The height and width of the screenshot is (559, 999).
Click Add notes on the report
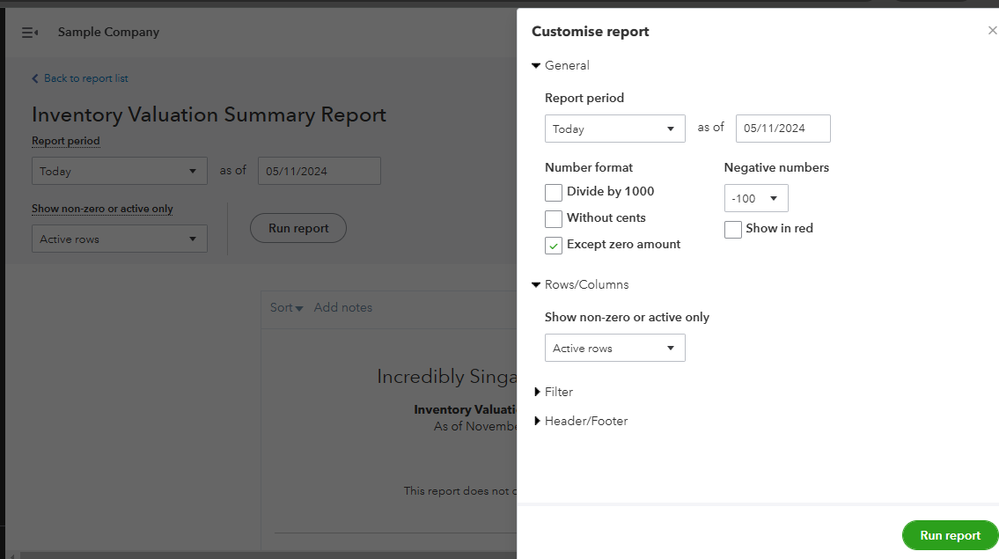(x=343, y=308)
